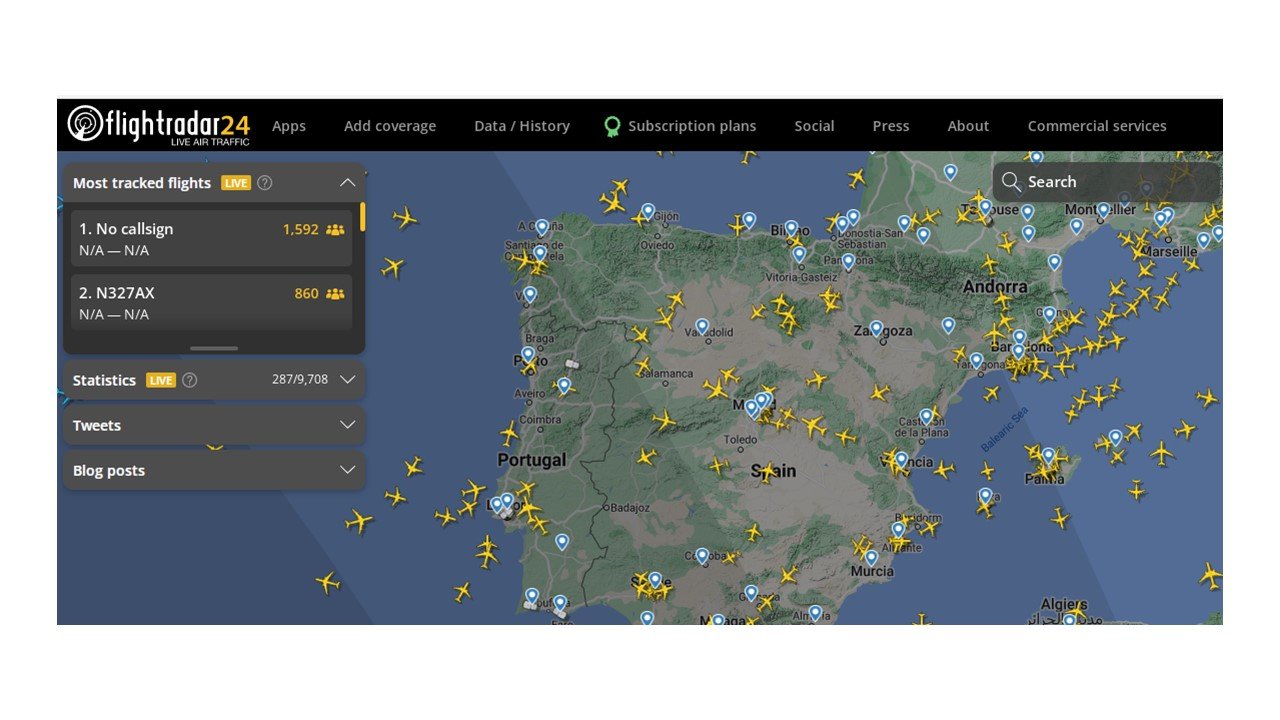Click the airport pin at Palma
The image size is (1280, 720).
tap(1048, 456)
